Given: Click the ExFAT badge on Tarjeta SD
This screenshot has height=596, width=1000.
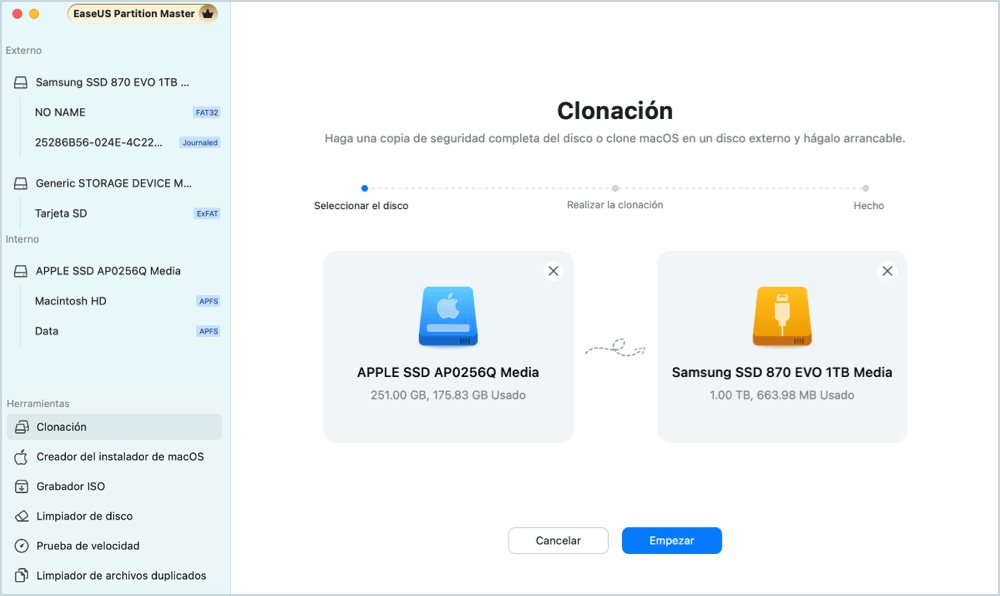Looking at the screenshot, I should pos(207,214).
